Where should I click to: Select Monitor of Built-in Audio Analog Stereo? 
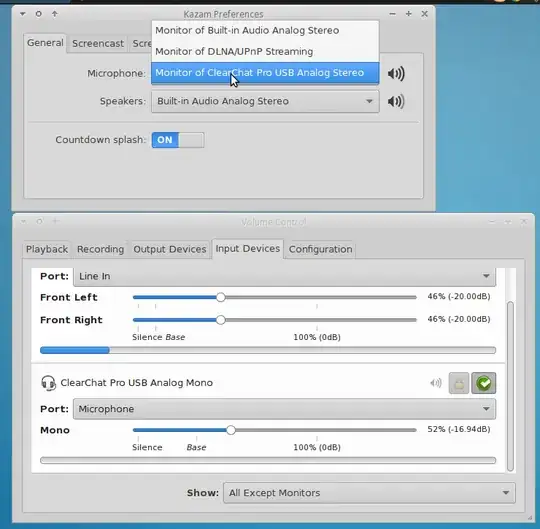click(x=265, y=31)
